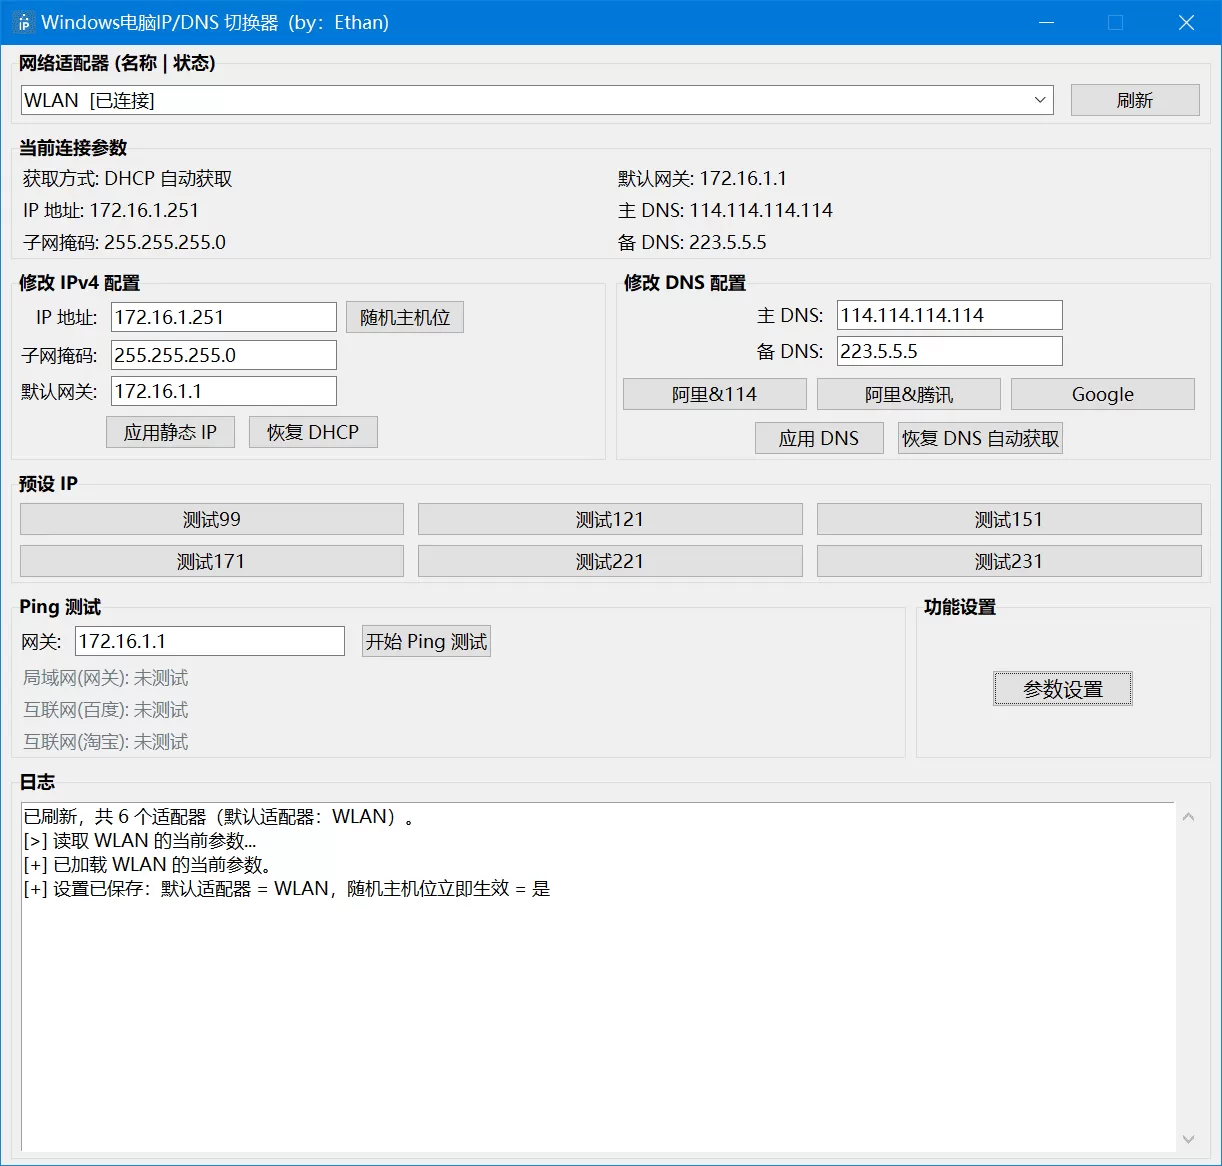Start the 开始 Ping 测试 button
Image resolution: width=1222 pixels, height=1166 pixels.
click(x=426, y=641)
